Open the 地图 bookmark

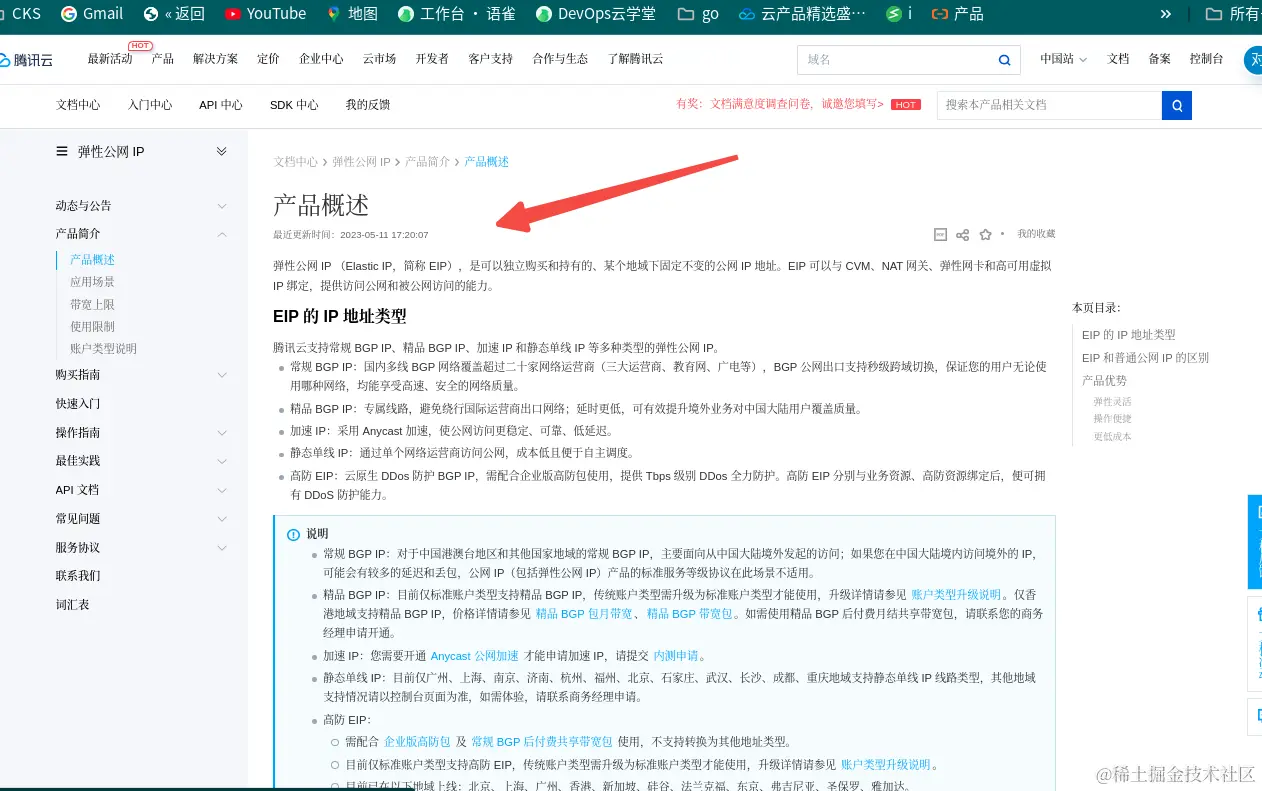[x=352, y=14]
